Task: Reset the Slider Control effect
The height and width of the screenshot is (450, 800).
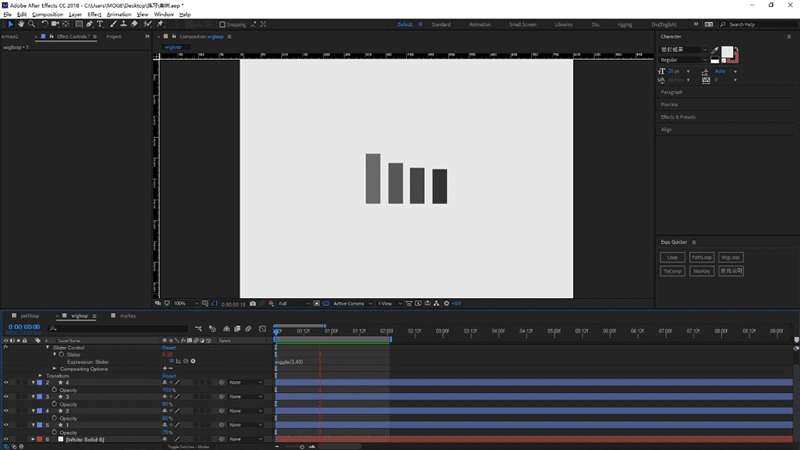Action: point(169,347)
